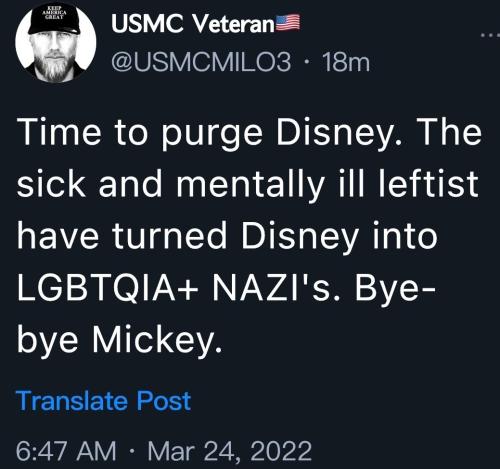Click the bearded face in the avatar
Screen dimensions: 500x469
pyautogui.click(x=55, y=57)
